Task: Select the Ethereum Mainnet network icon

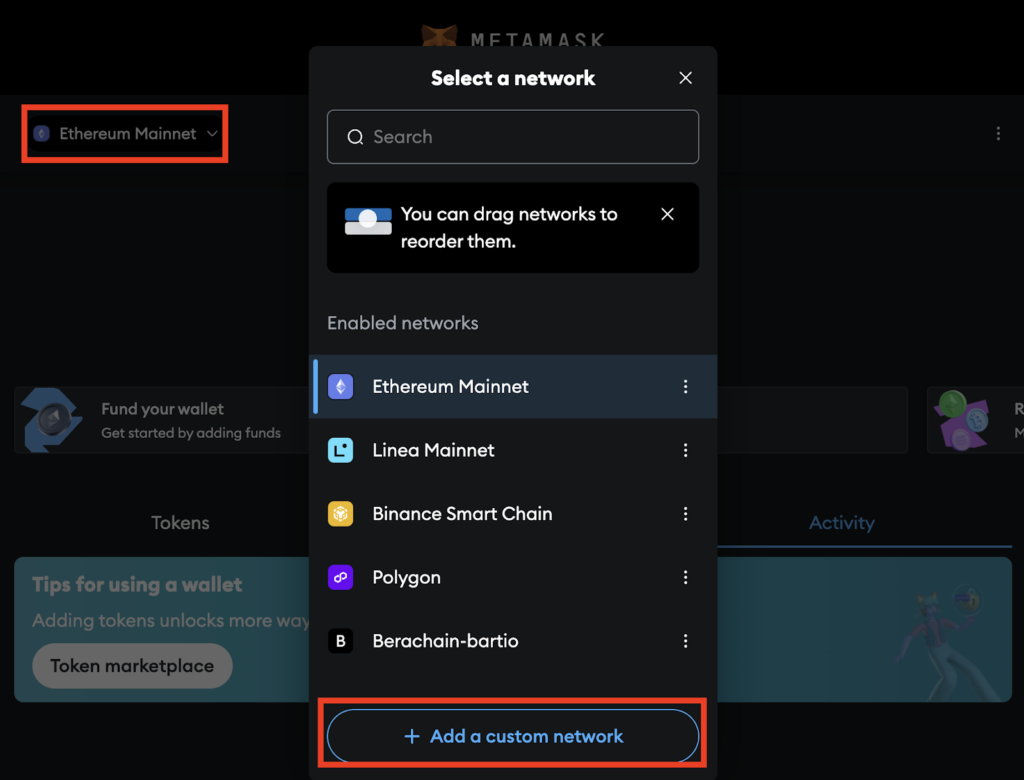Action: tap(341, 387)
